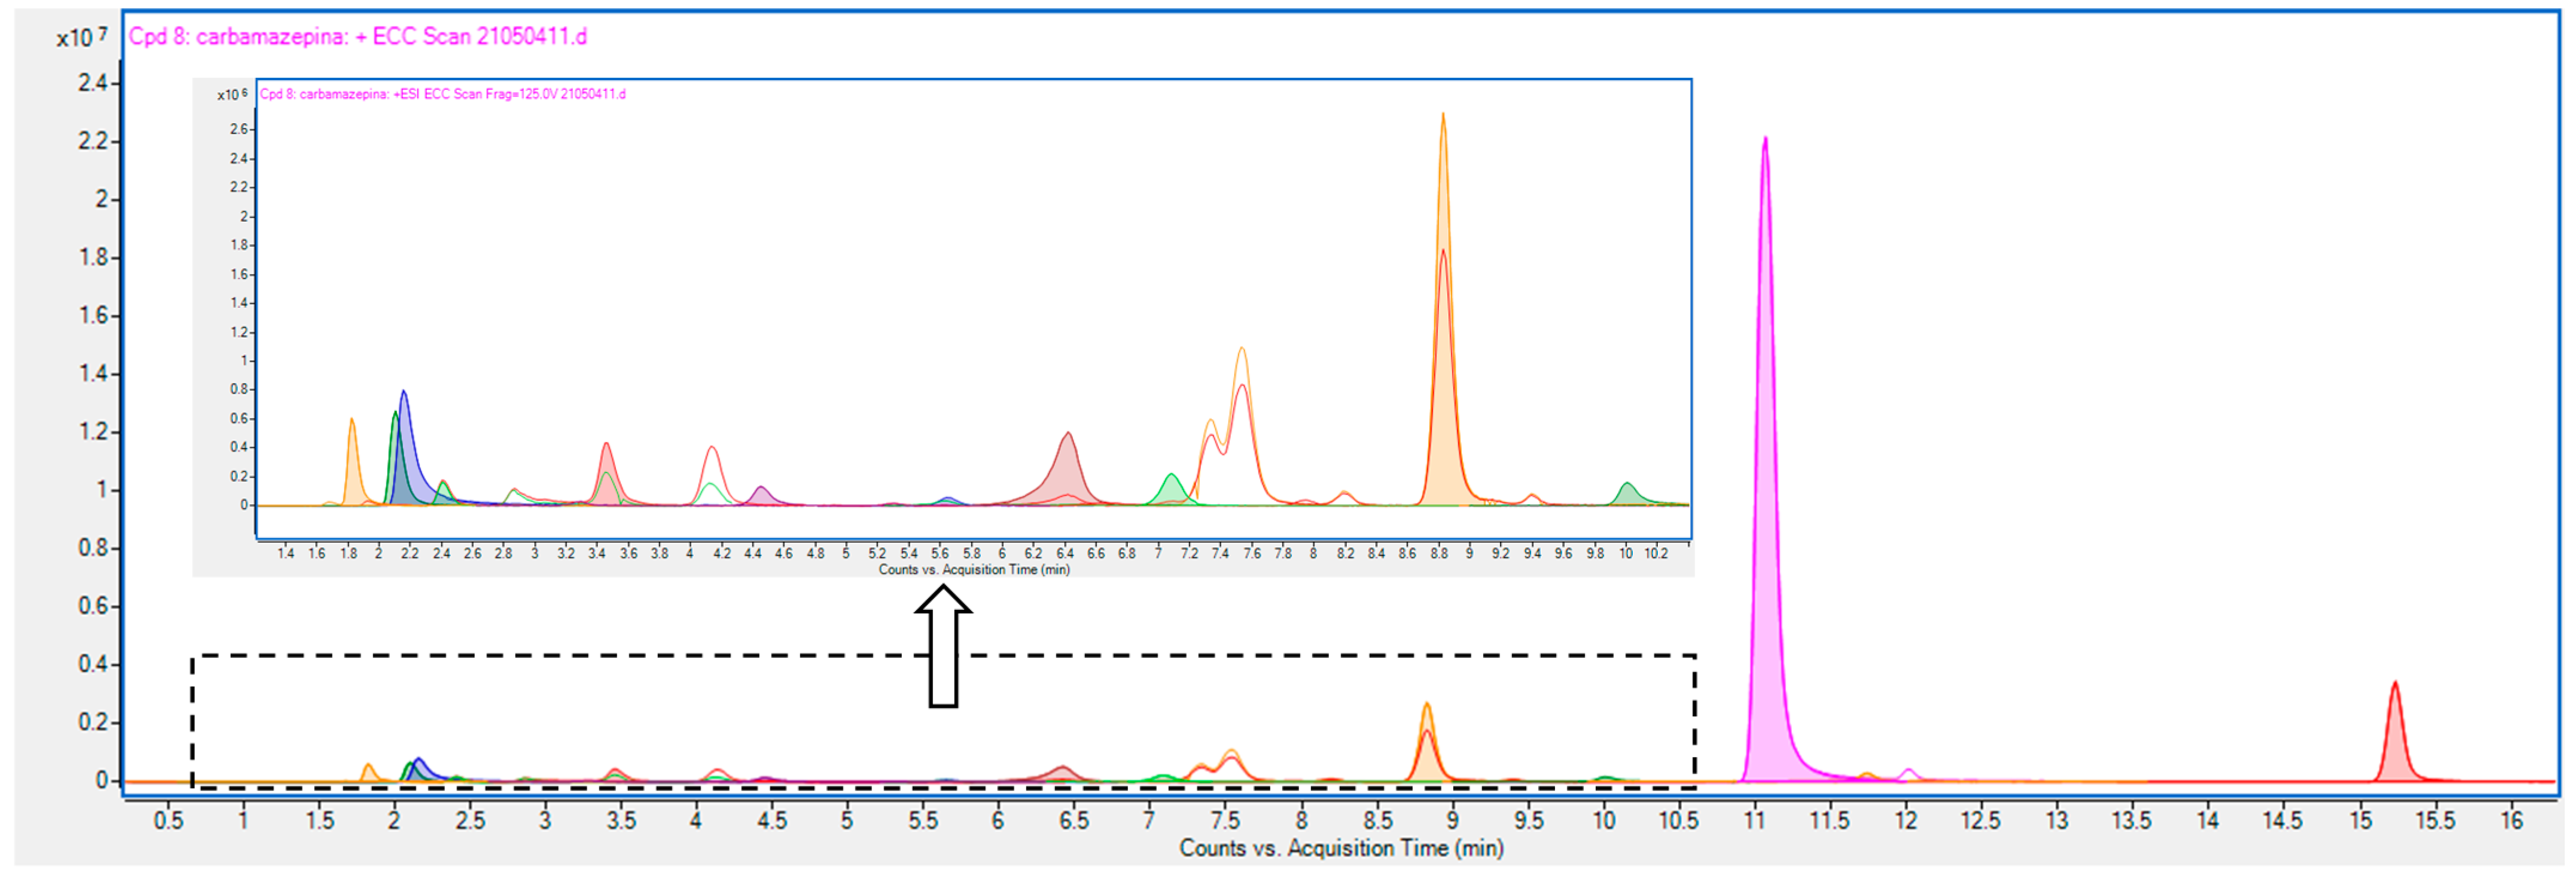Select the small magenta peak near 12 min

click(x=1908, y=774)
